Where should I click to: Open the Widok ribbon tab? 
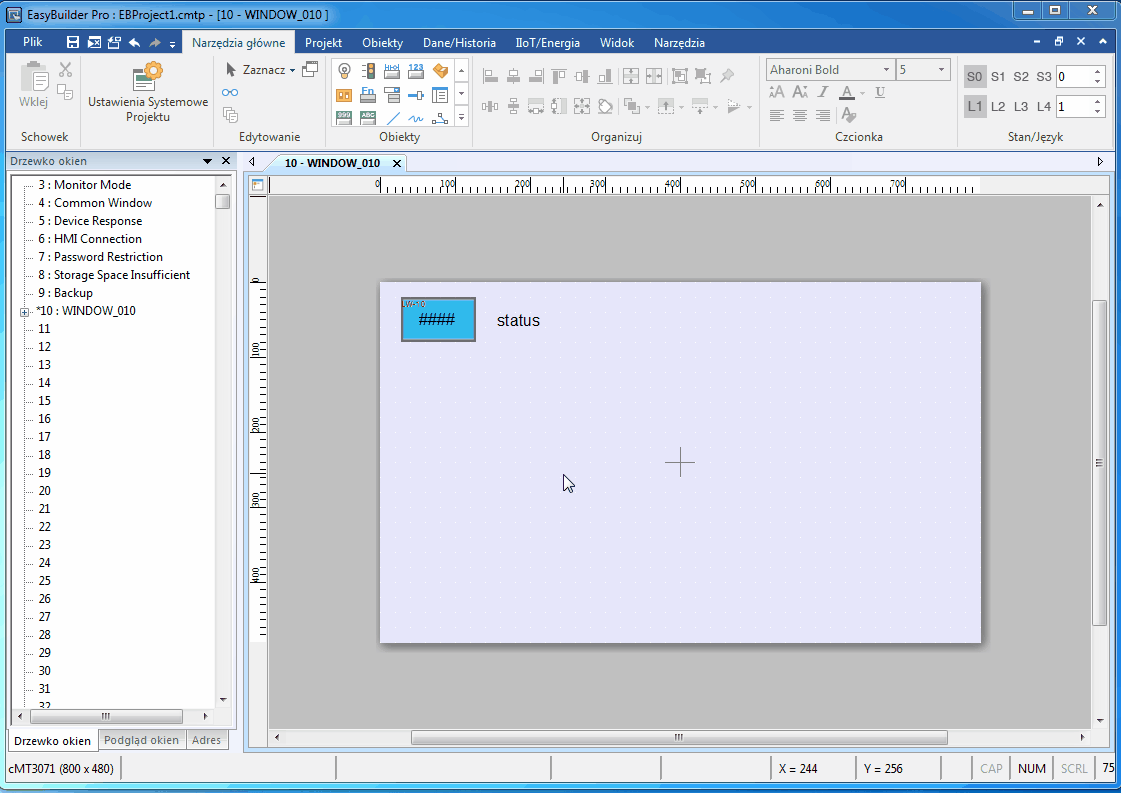(617, 43)
